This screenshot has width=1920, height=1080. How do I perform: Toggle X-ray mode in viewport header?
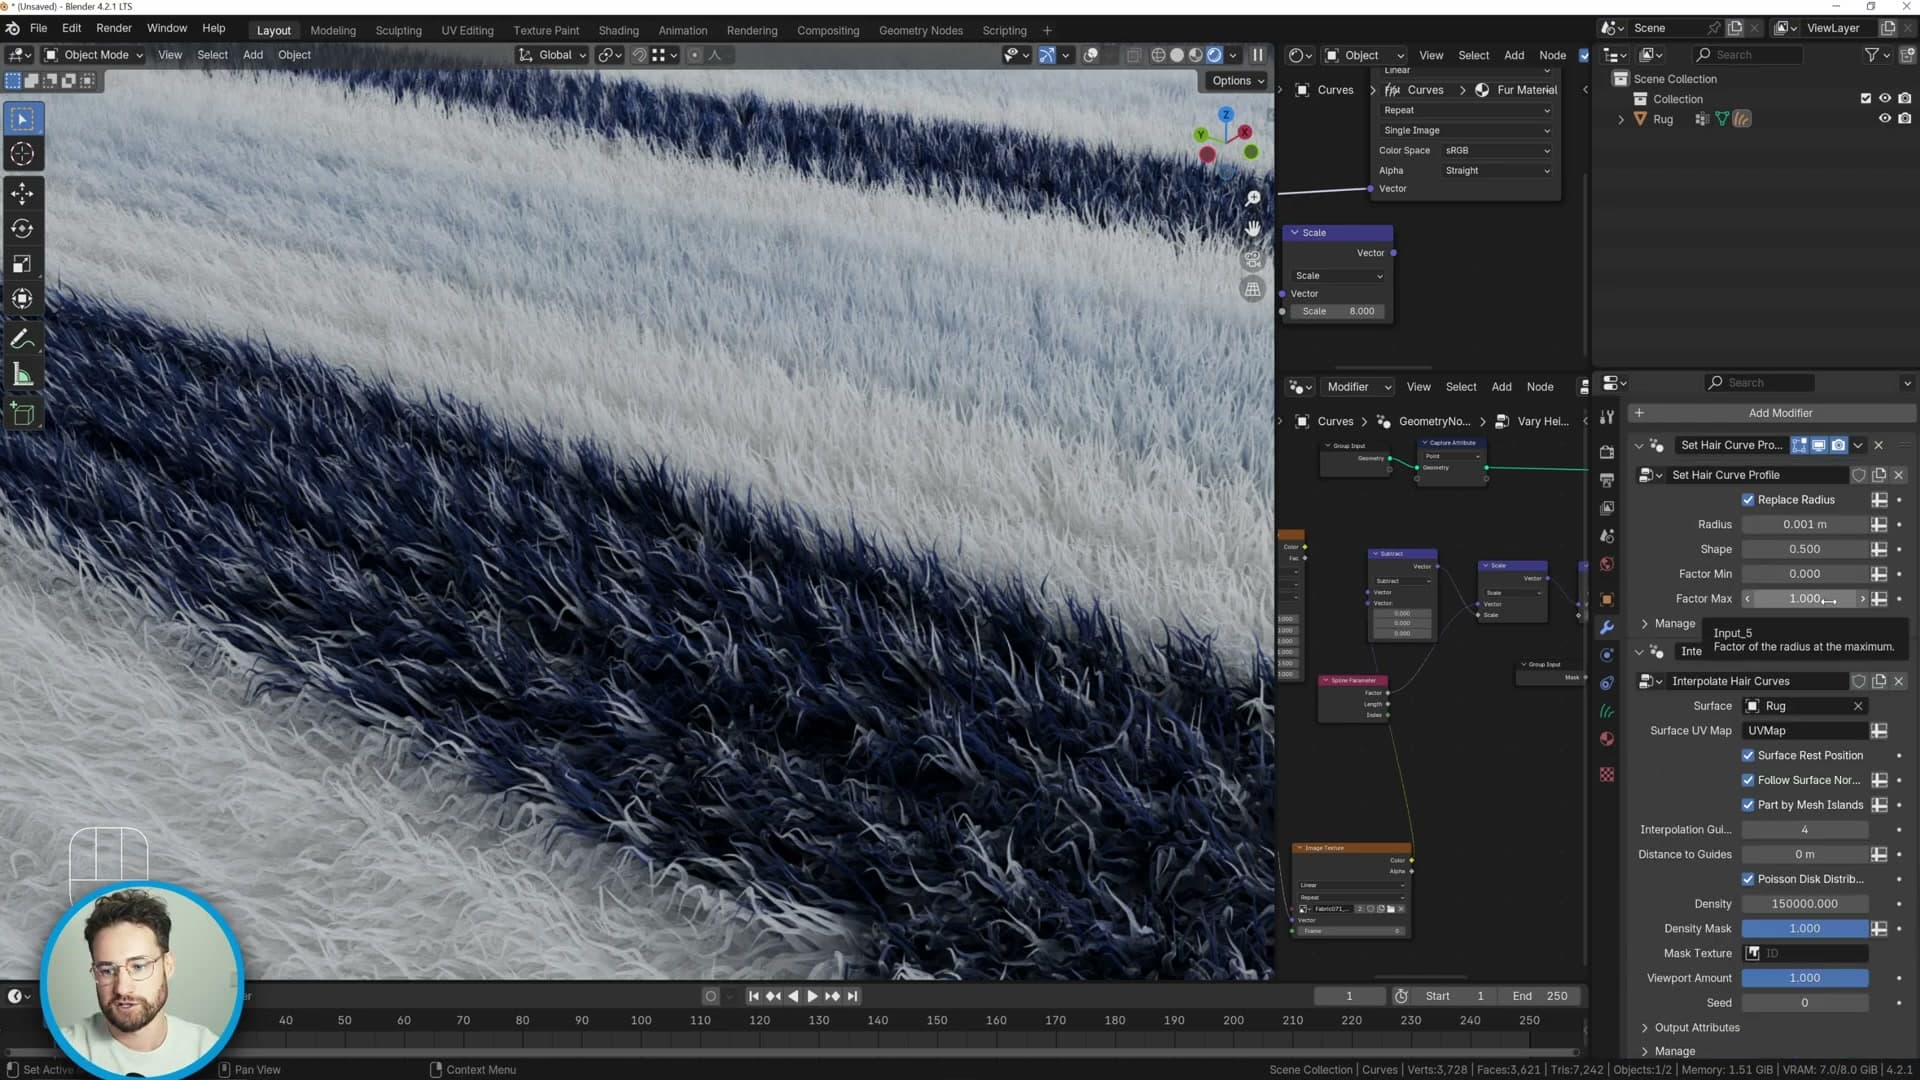[x=1133, y=55]
